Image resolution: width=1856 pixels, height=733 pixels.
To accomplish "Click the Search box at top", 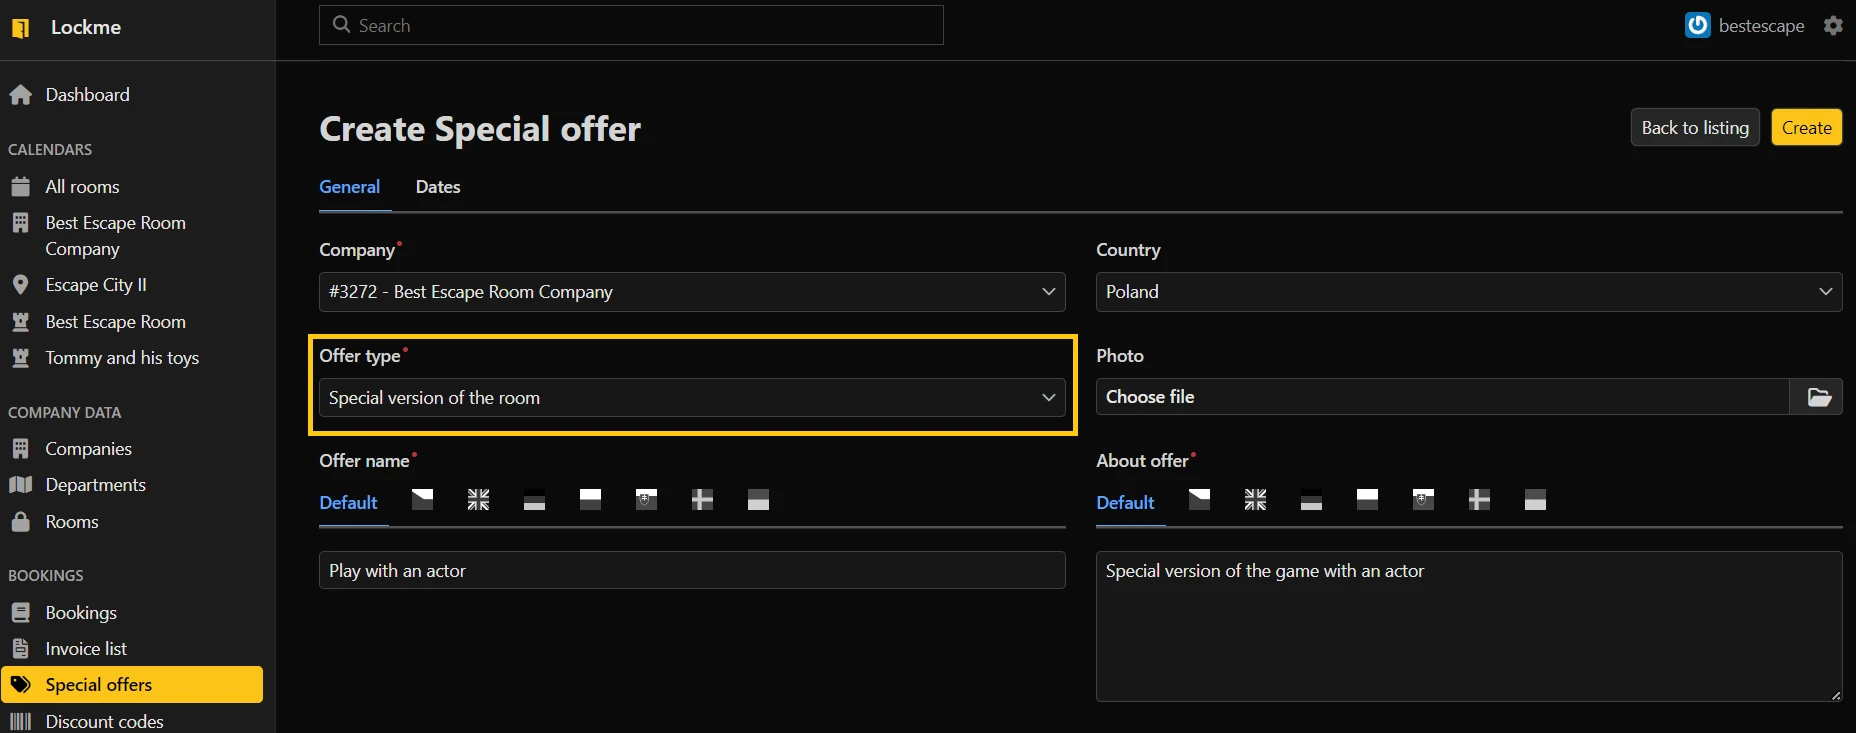I will pos(631,26).
